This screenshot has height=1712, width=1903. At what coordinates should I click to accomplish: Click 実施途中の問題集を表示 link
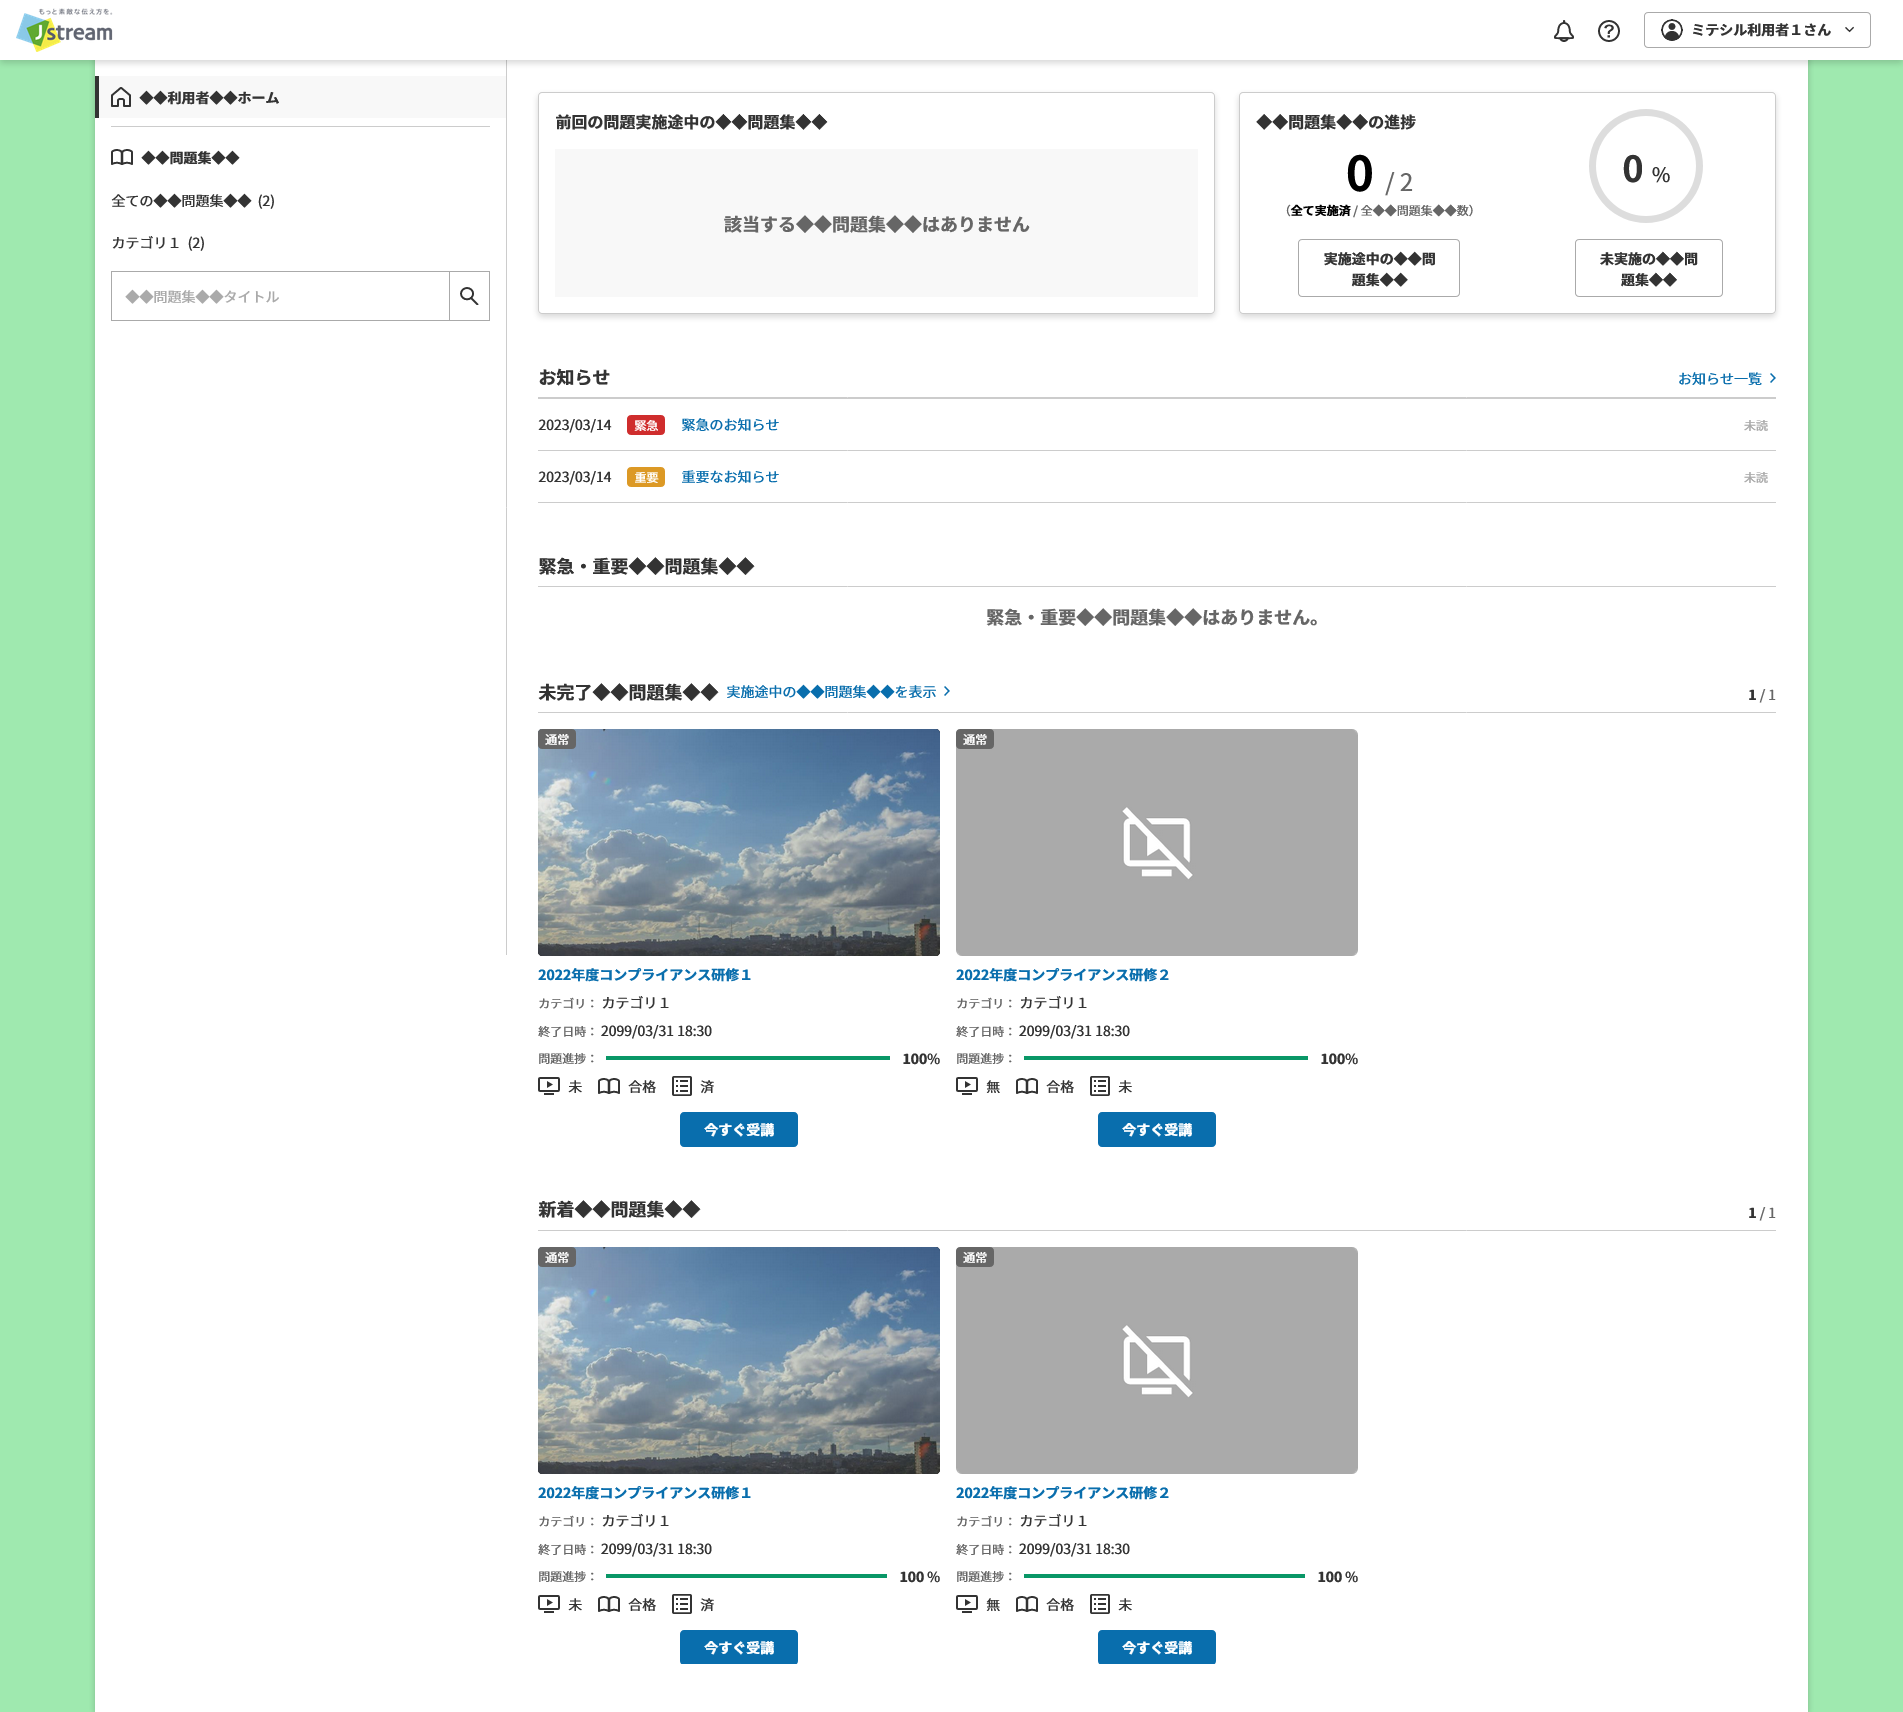click(831, 691)
